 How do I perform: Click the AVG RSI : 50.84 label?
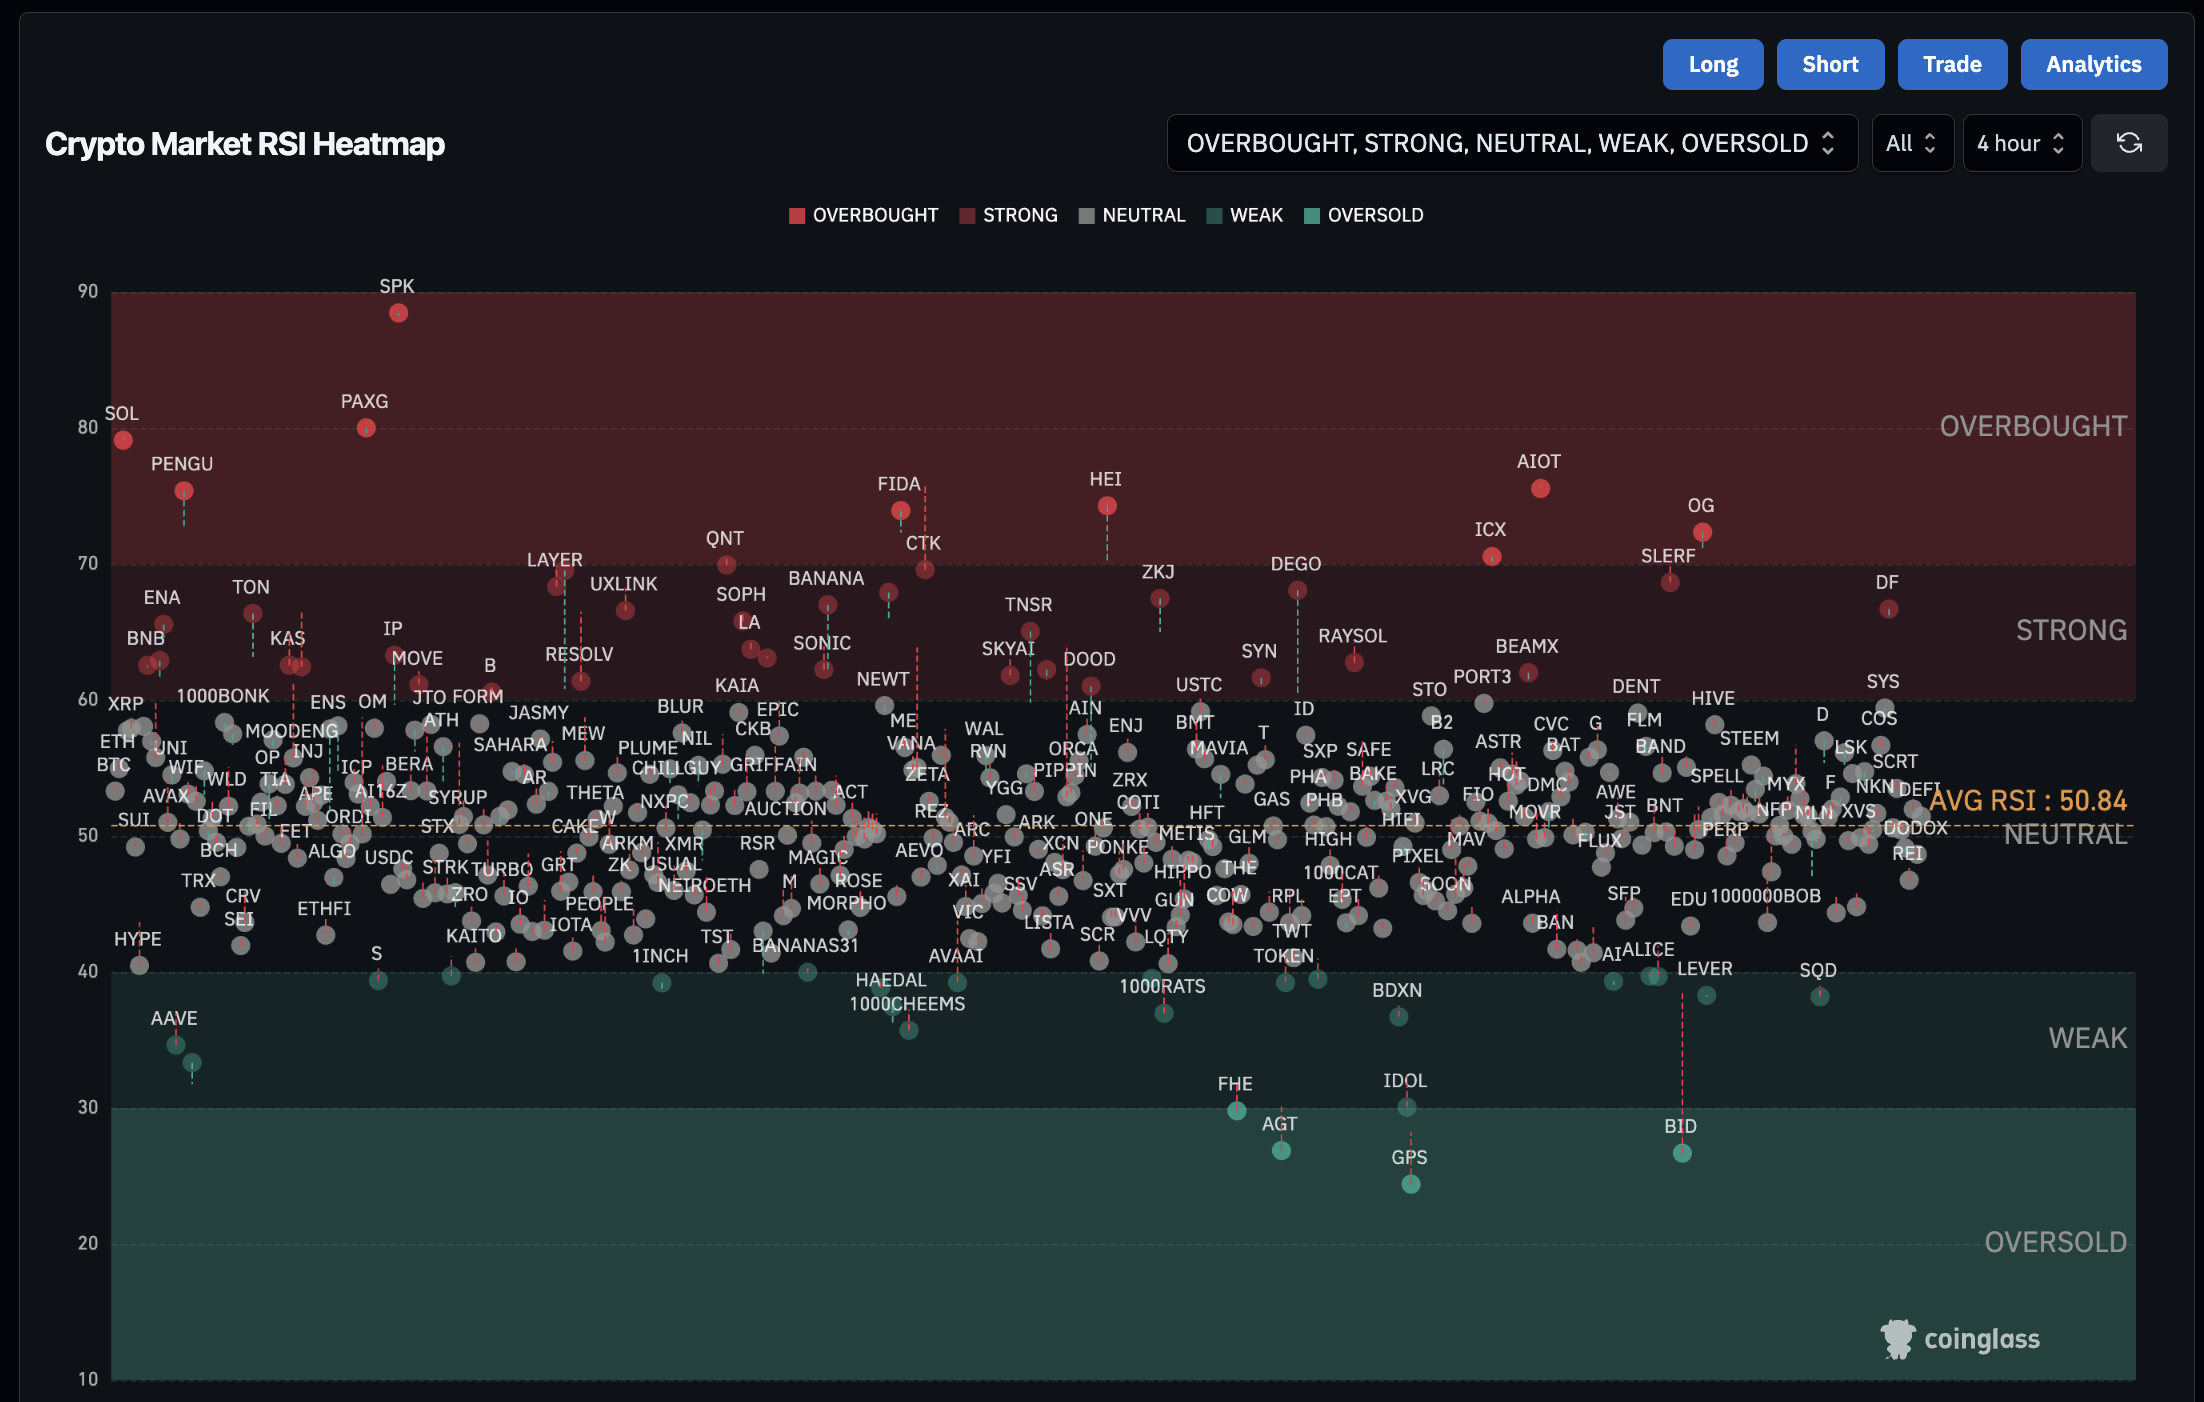coord(2028,801)
